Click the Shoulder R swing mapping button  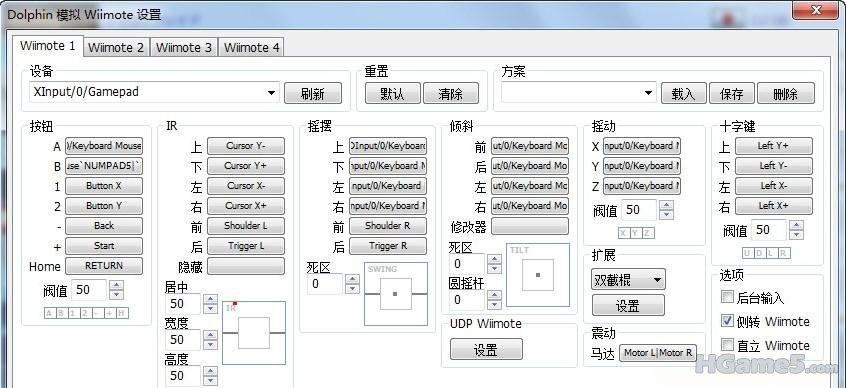387,226
